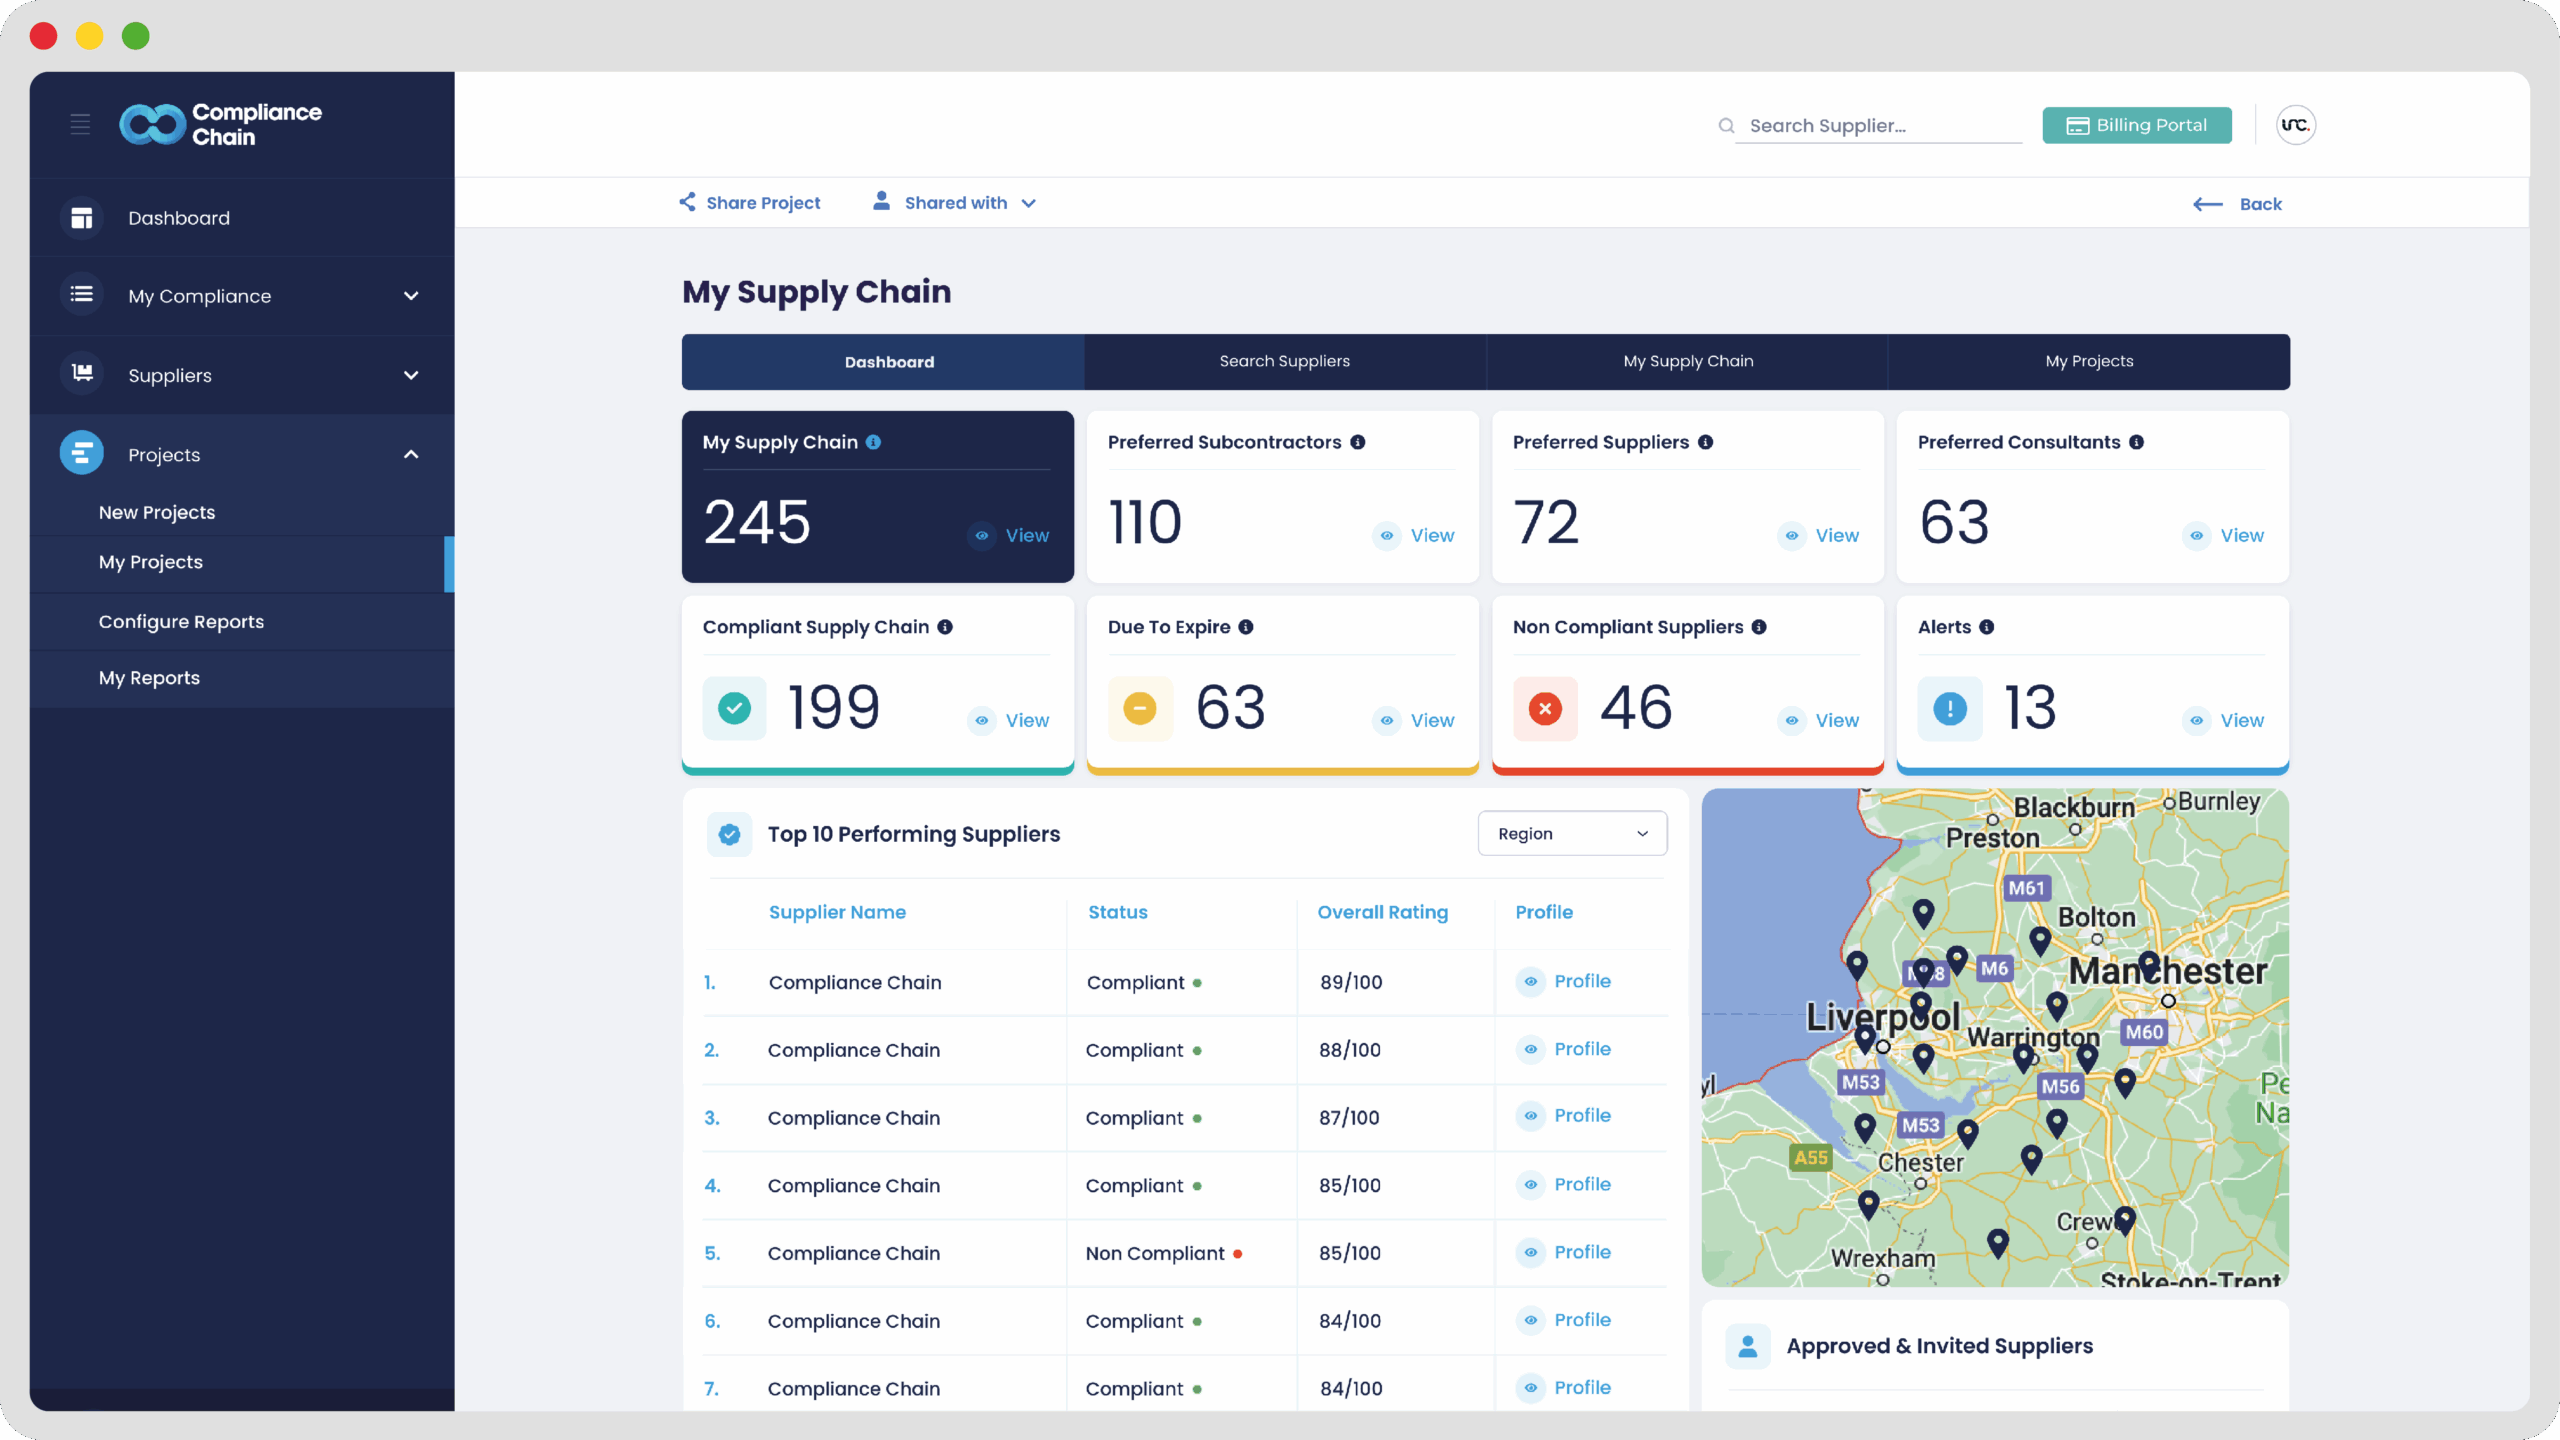Click the eye View icon on Due To Expire
The image size is (2560, 1440).
coord(1387,720)
